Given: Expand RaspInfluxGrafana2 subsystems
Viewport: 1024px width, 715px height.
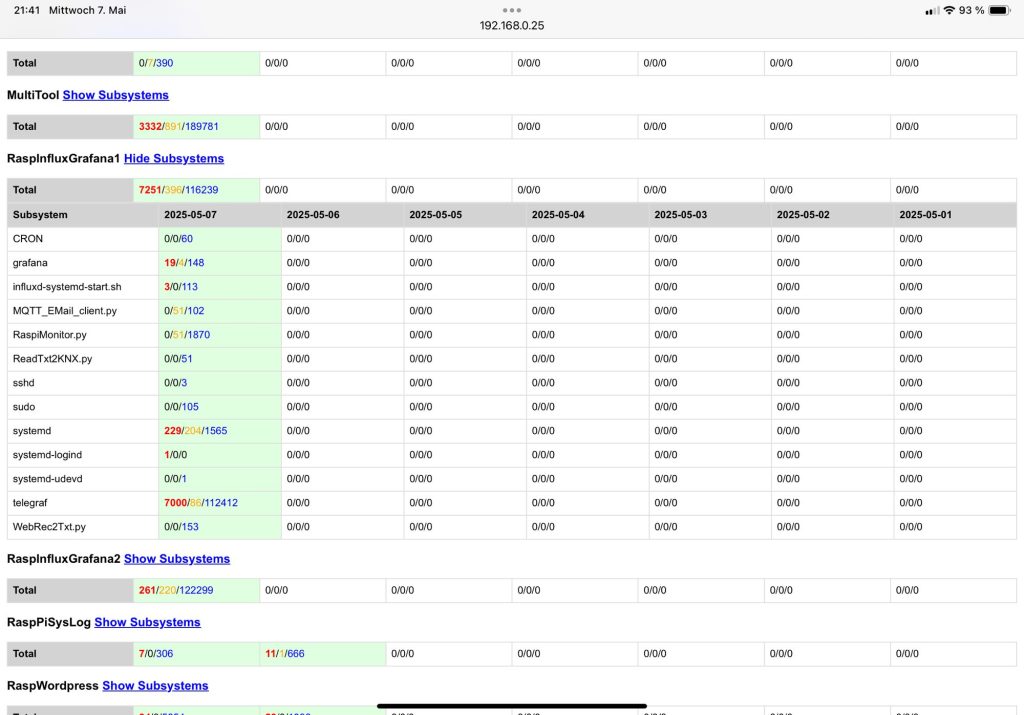Looking at the screenshot, I should [x=176, y=559].
